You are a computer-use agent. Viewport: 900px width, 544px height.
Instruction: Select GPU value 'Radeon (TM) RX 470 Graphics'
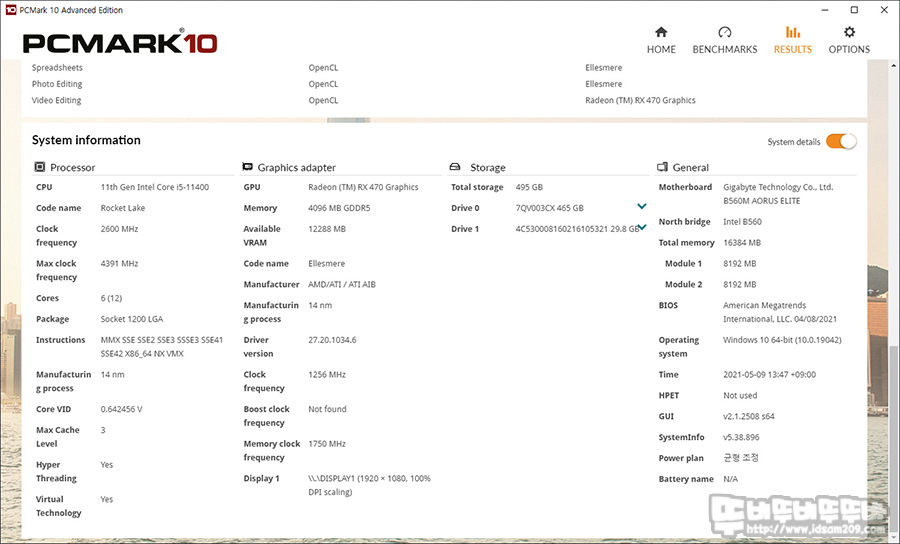[x=363, y=187]
